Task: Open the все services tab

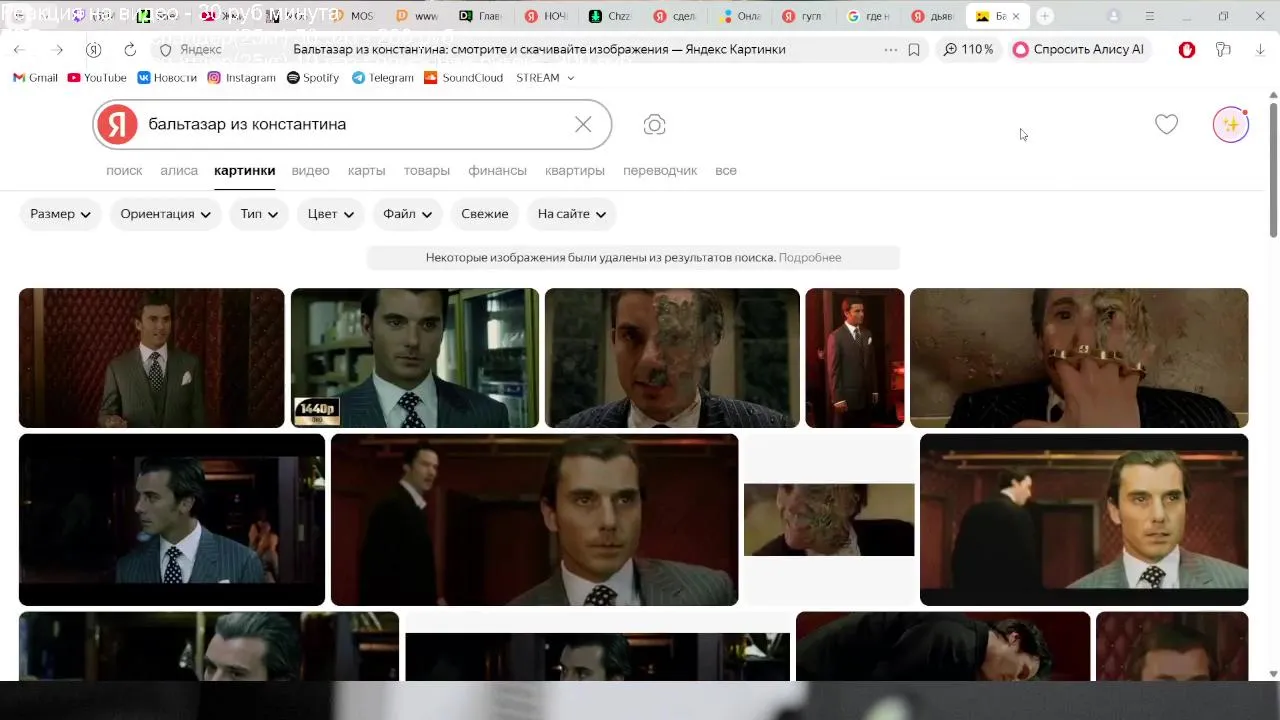Action: coord(726,171)
